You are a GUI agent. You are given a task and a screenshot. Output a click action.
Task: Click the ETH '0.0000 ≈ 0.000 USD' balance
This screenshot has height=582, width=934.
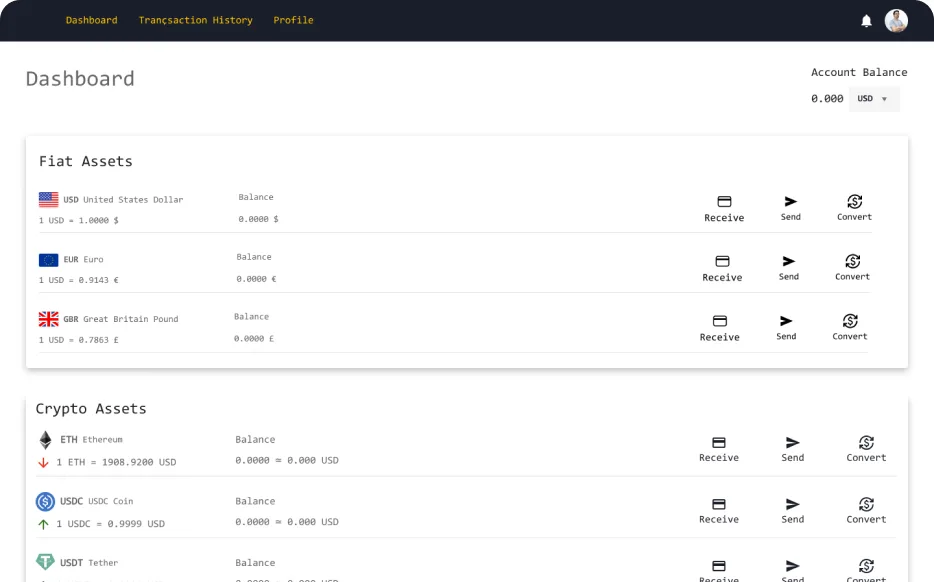pyautogui.click(x=287, y=460)
